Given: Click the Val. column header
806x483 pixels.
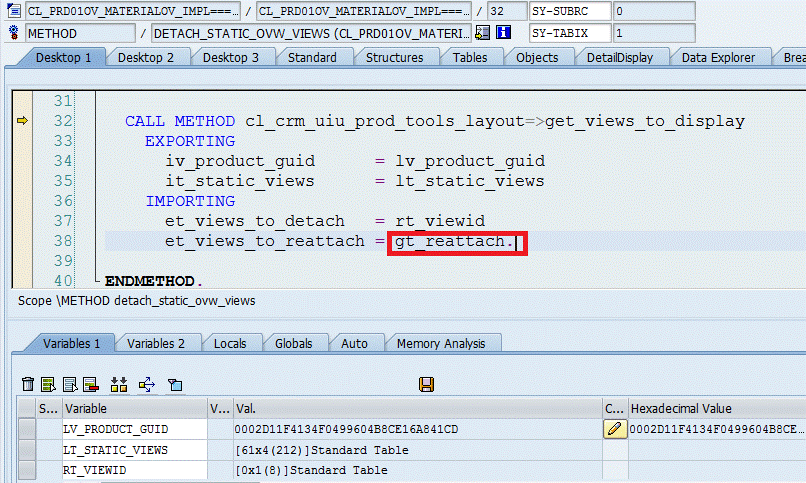Looking at the screenshot, I should coord(417,408).
